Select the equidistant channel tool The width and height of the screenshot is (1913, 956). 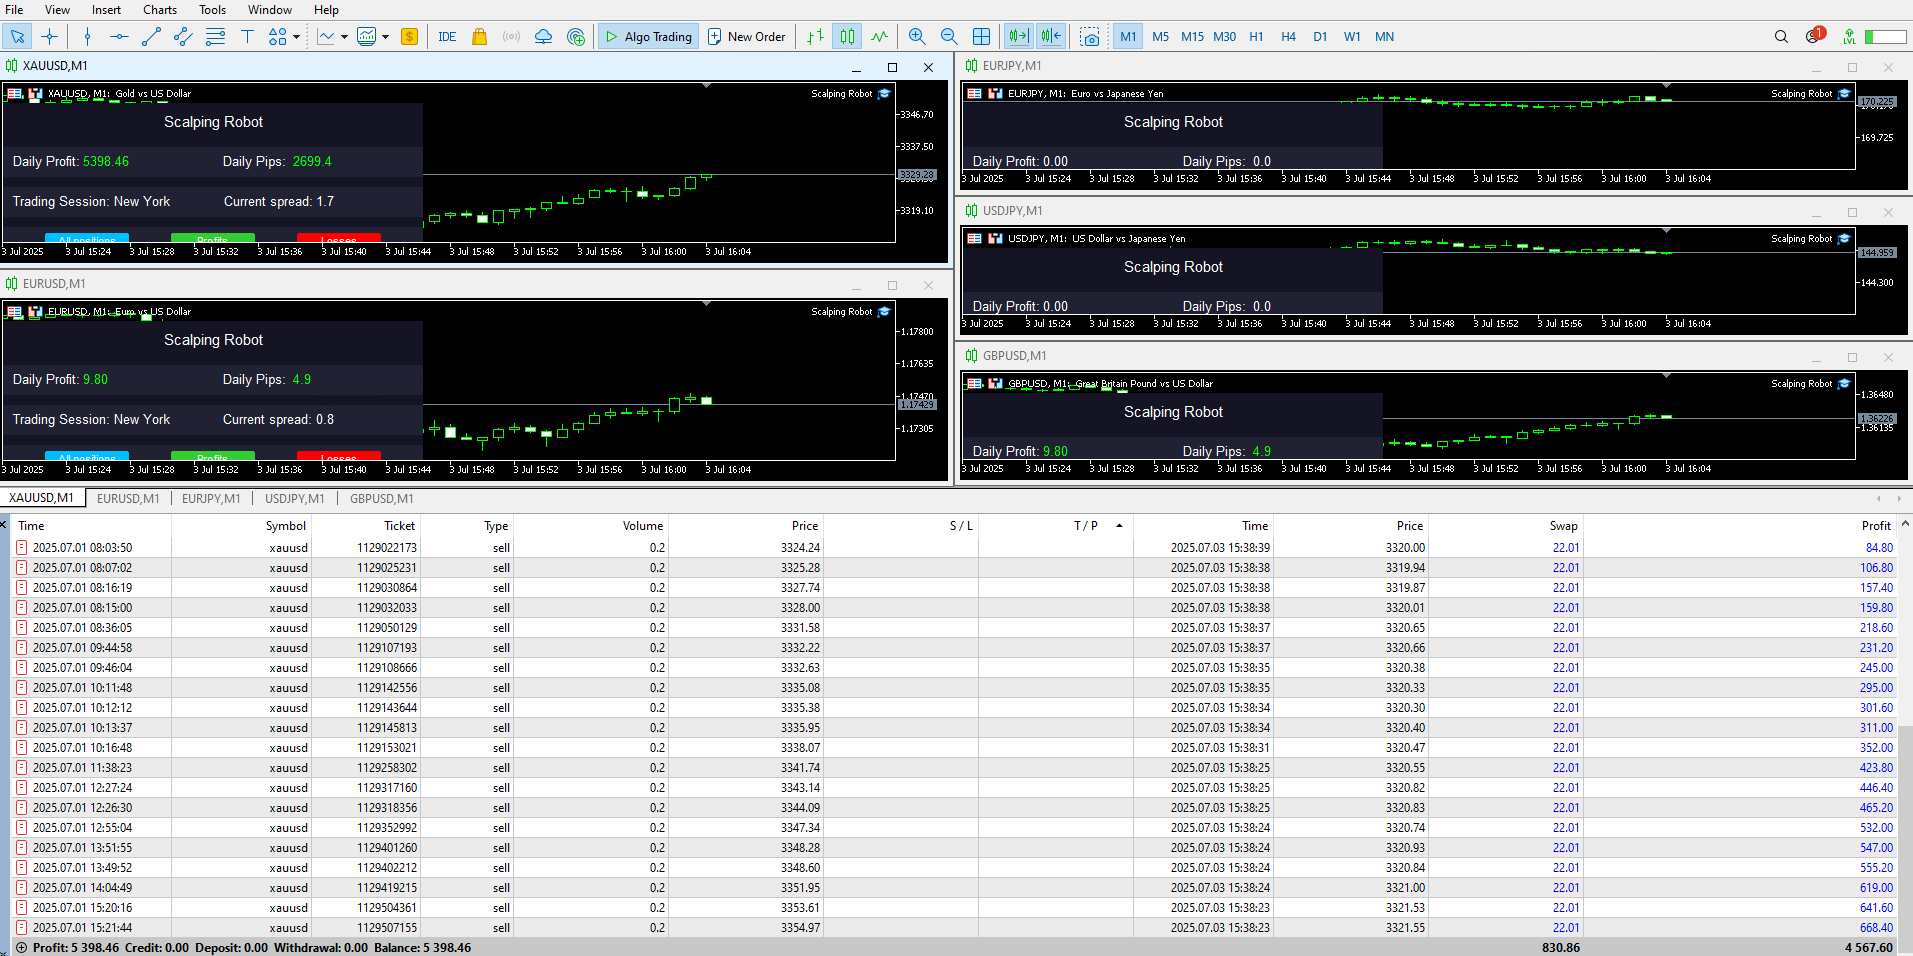(x=183, y=37)
